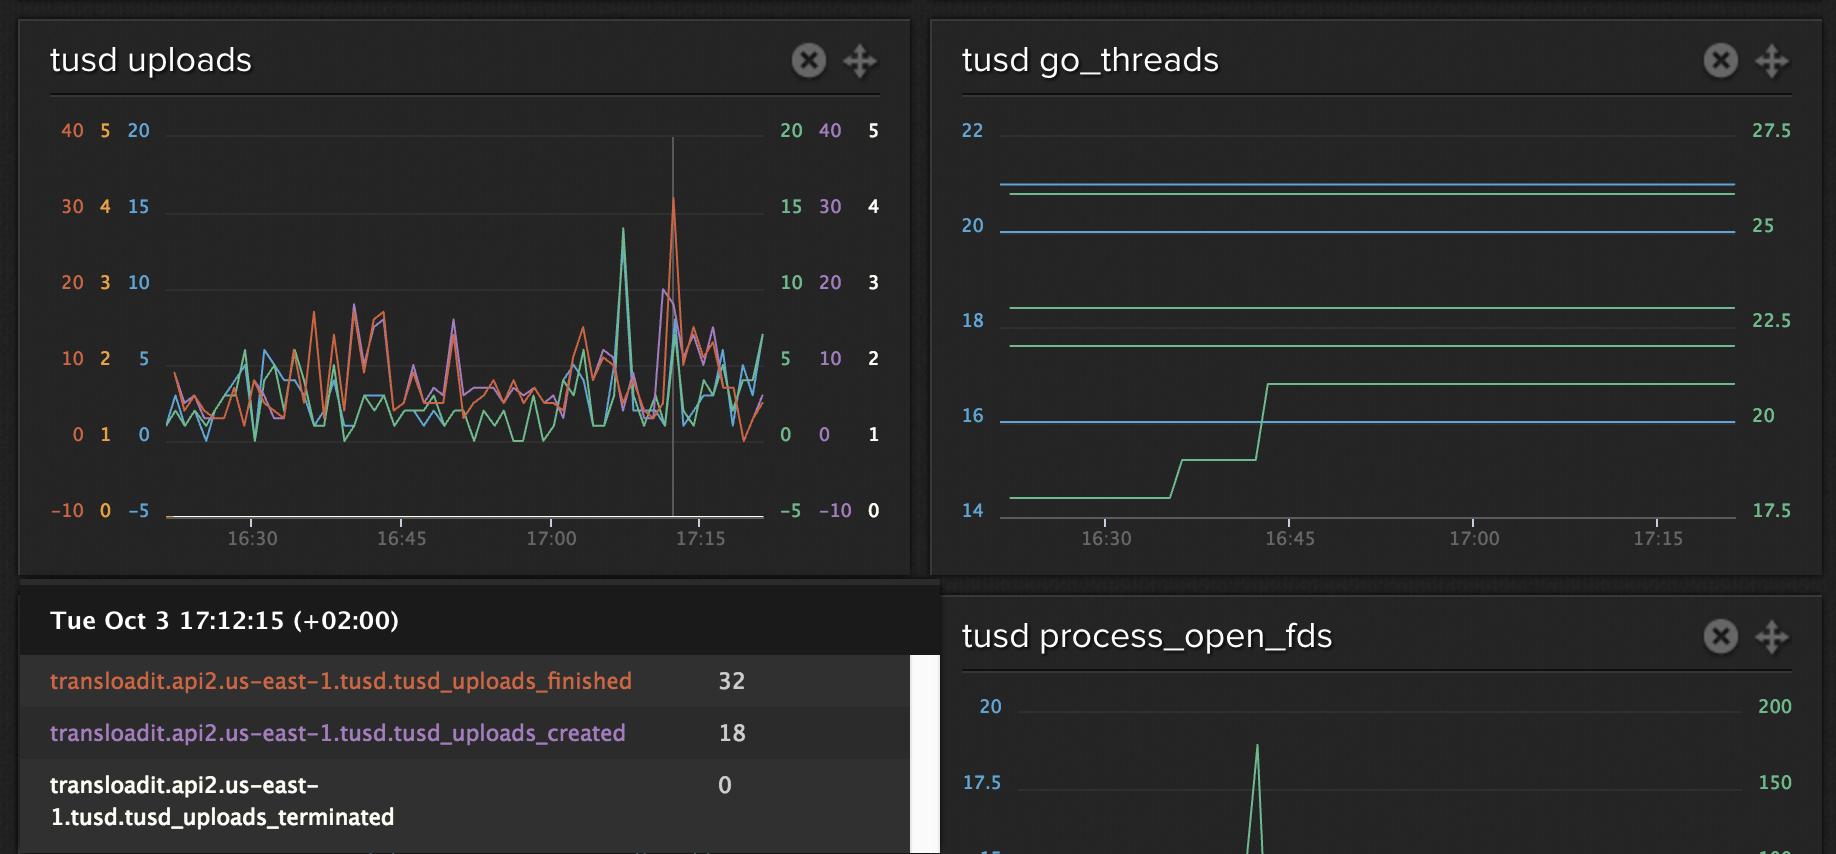Screen dimensions: 1836x854
Task: Close the tusd process_open_fds panel
Action: [x=1720, y=637]
